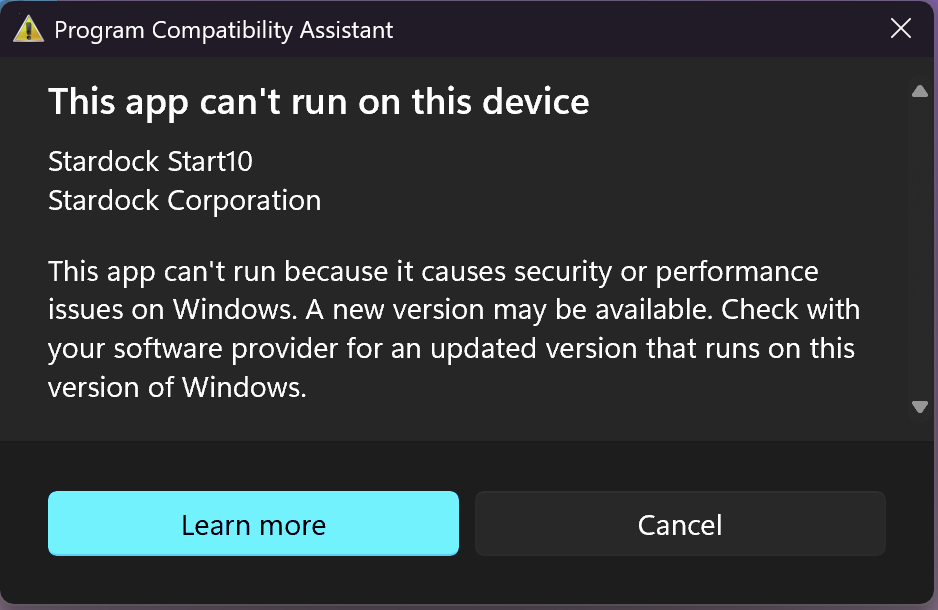Click the heading This app can't run
938x610 pixels.
pyautogui.click(x=318, y=101)
